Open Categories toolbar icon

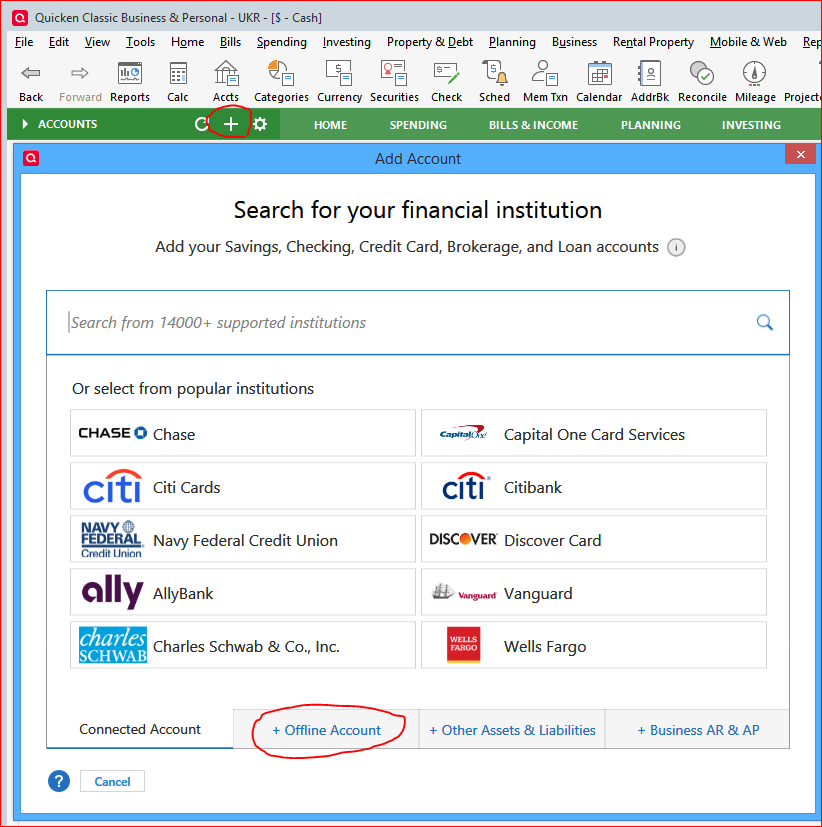pos(281,81)
